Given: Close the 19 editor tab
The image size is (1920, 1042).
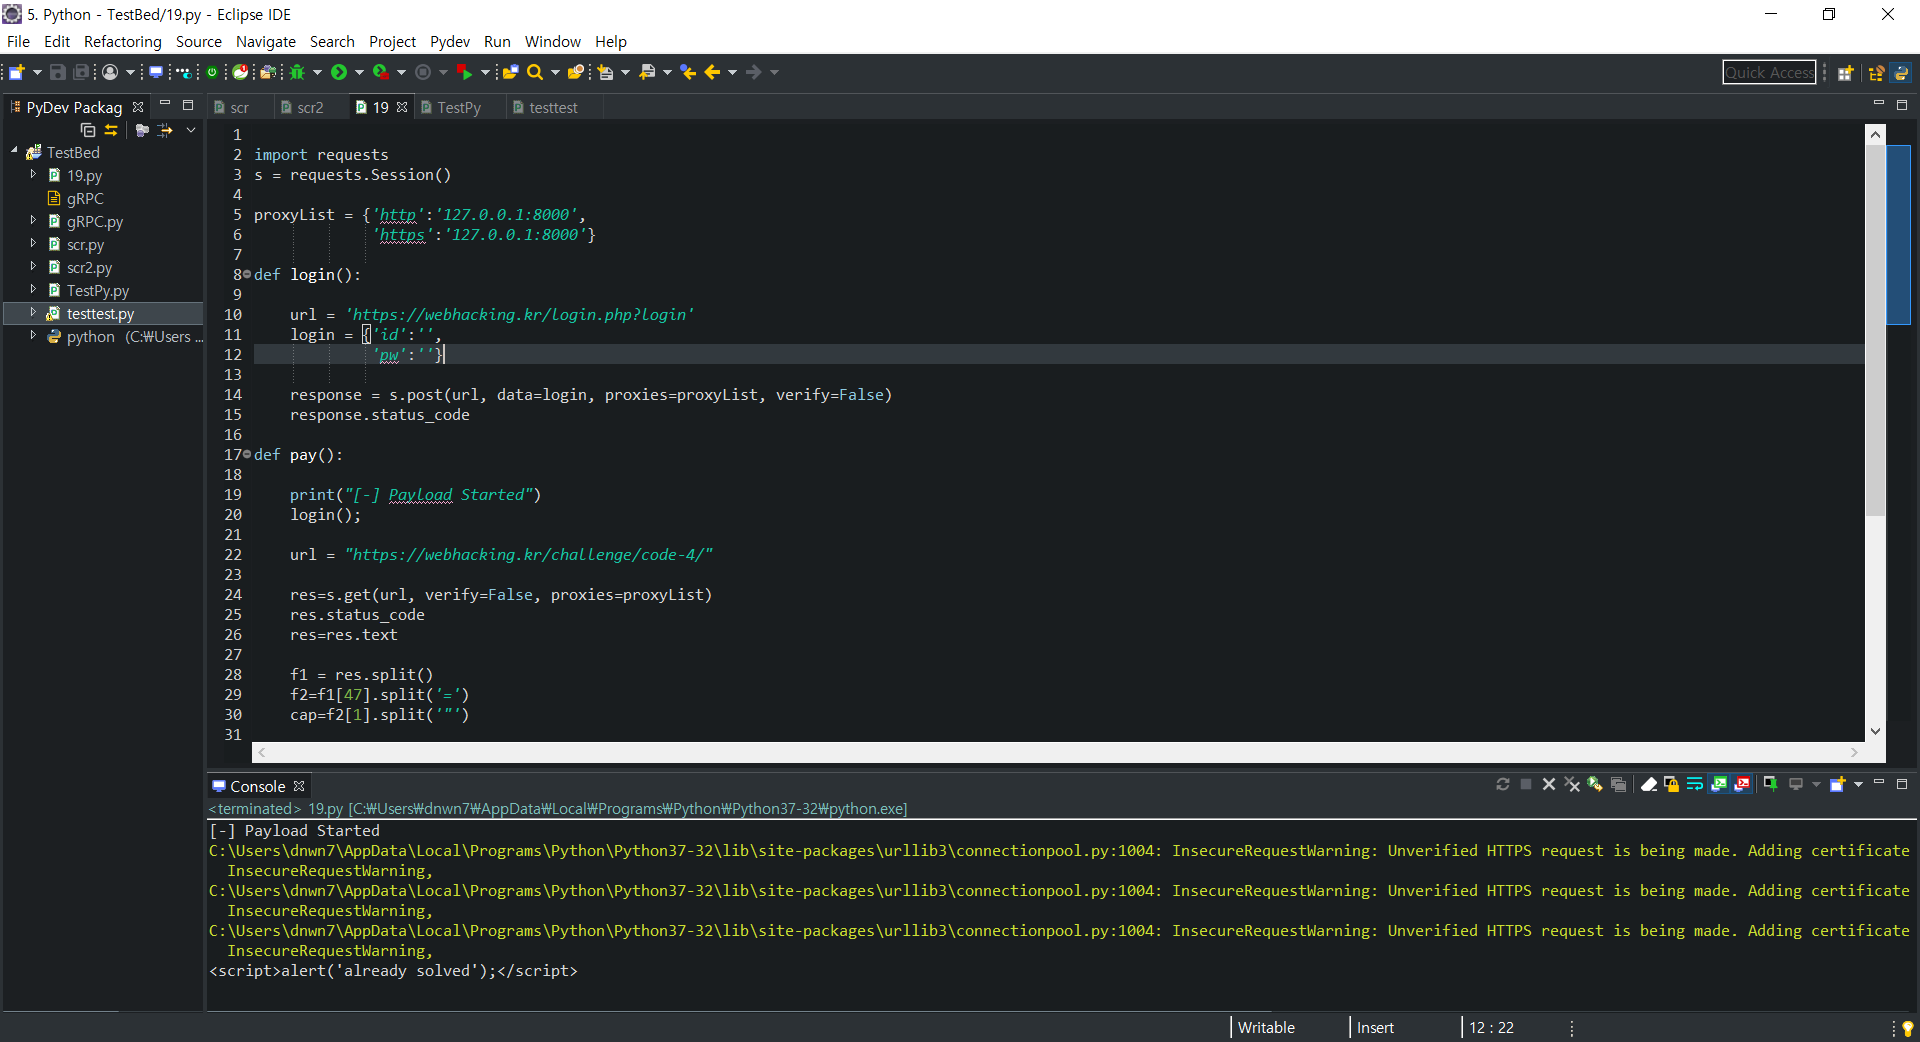Looking at the screenshot, I should (x=402, y=107).
